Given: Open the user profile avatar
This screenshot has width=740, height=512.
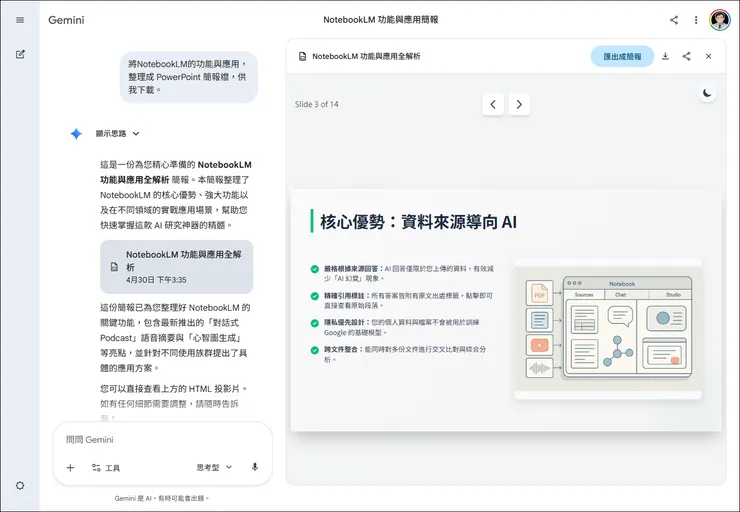Looking at the screenshot, I should tap(720, 20).
